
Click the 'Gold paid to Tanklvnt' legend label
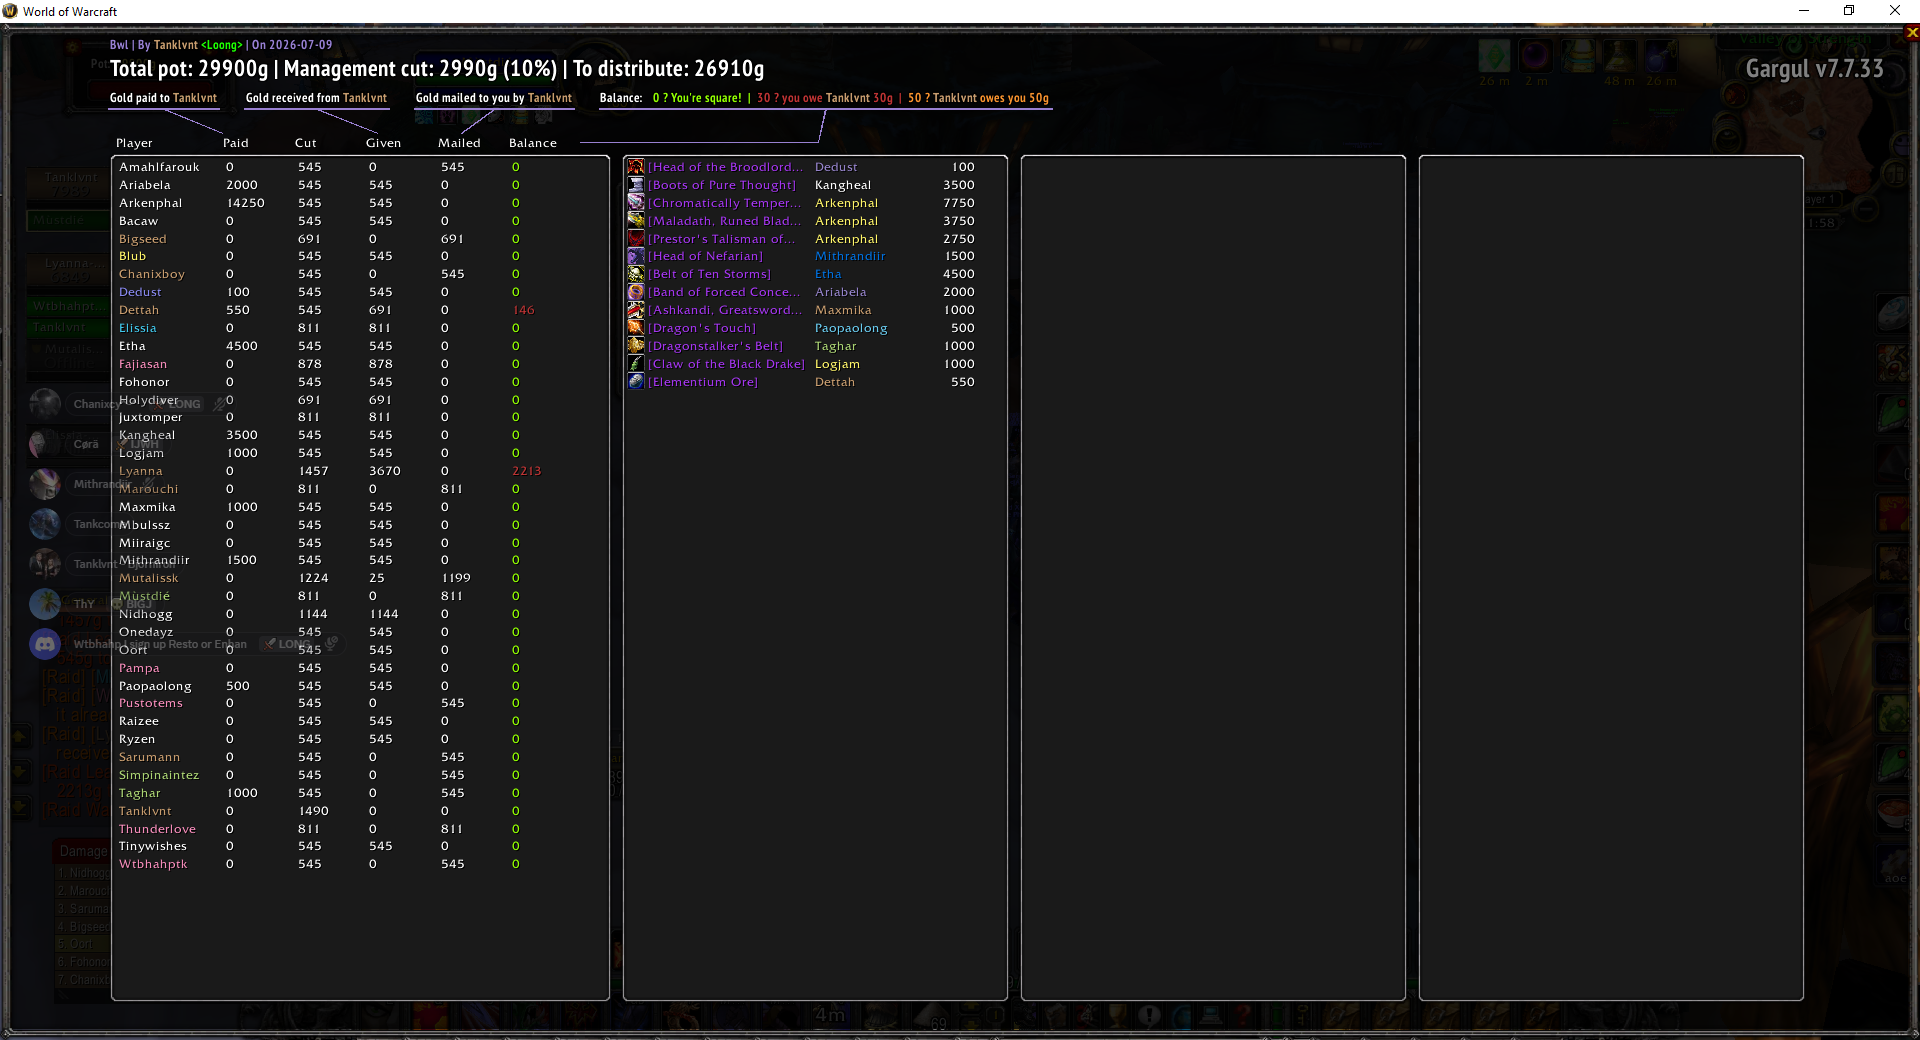click(163, 98)
